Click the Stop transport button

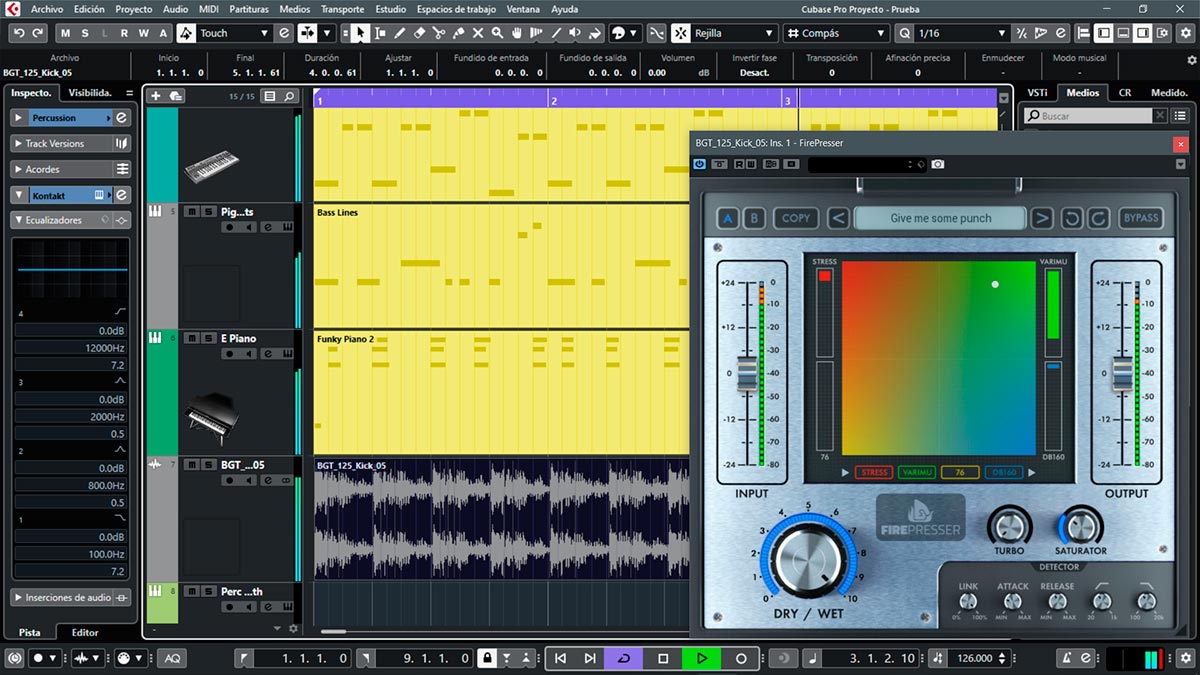[x=663, y=658]
